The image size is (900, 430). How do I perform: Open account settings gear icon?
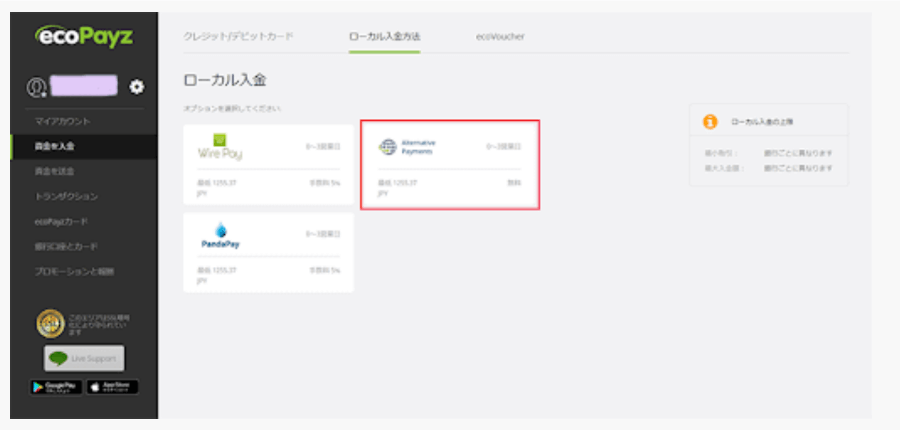(137, 87)
